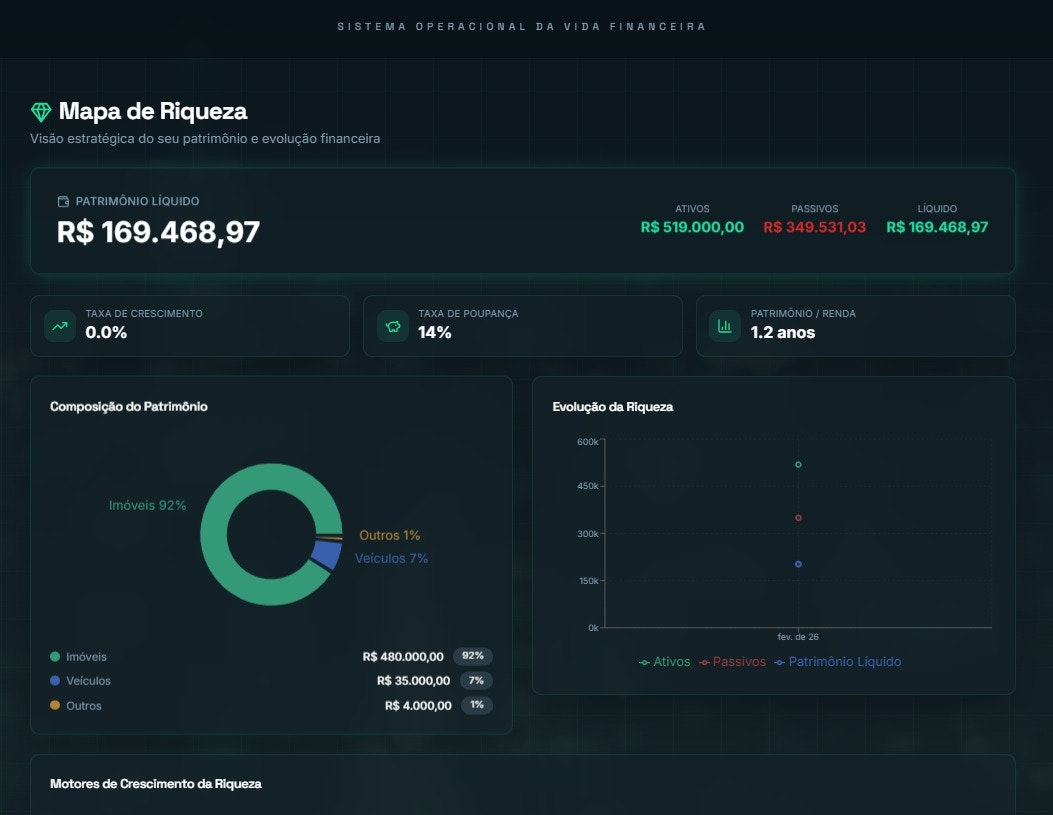Click the green Imóveis legend dot
The width and height of the screenshot is (1053, 815).
[55, 657]
